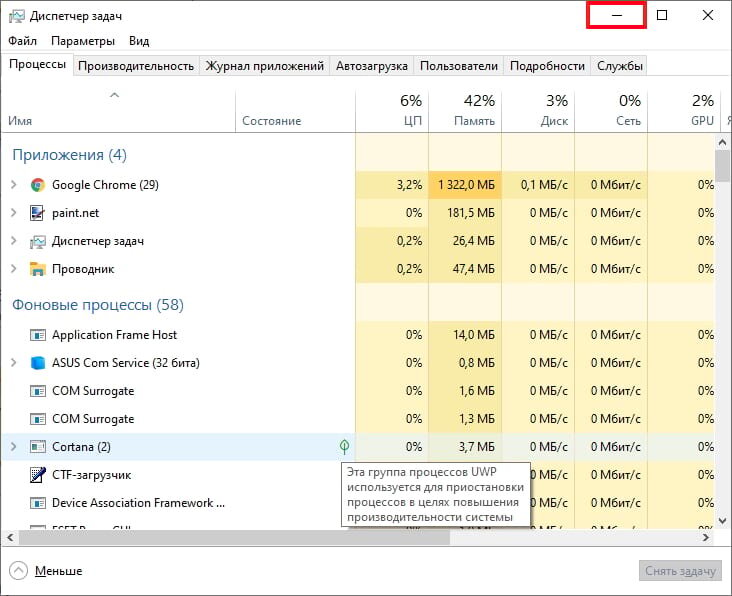
Task: Switch to the Производительность tab
Action: [136, 66]
